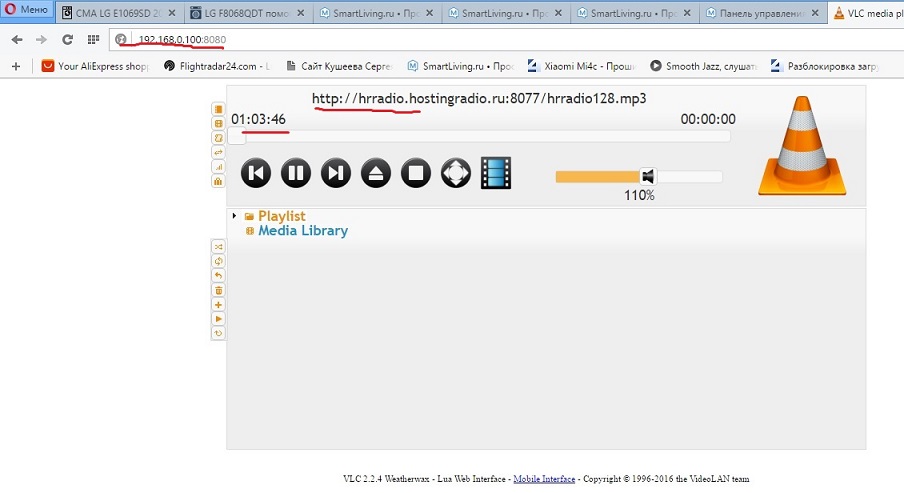Click the 110% volume label
The height and width of the screenshot is (493, 904).
point(639,195)
